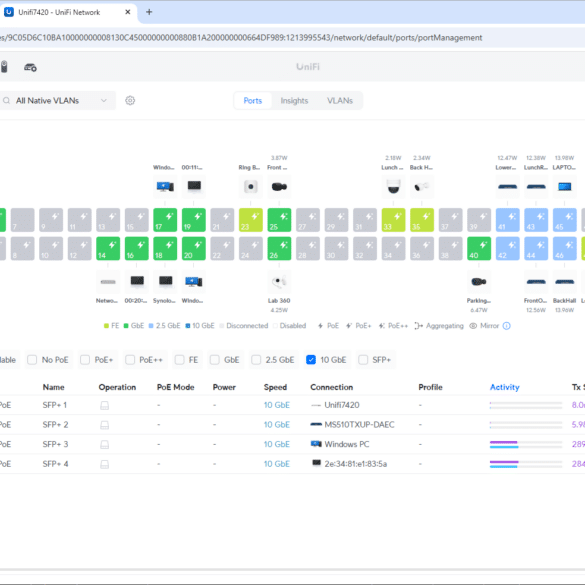Click the MS510TXUP-DAEC connection entry
585x585 pixels.
click(x=353, y=425)
